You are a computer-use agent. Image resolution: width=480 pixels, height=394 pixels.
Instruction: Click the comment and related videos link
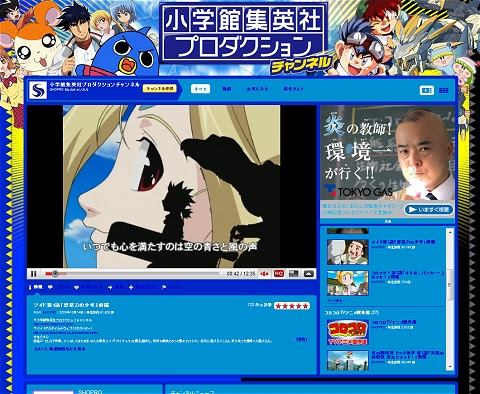coord(59,349)
